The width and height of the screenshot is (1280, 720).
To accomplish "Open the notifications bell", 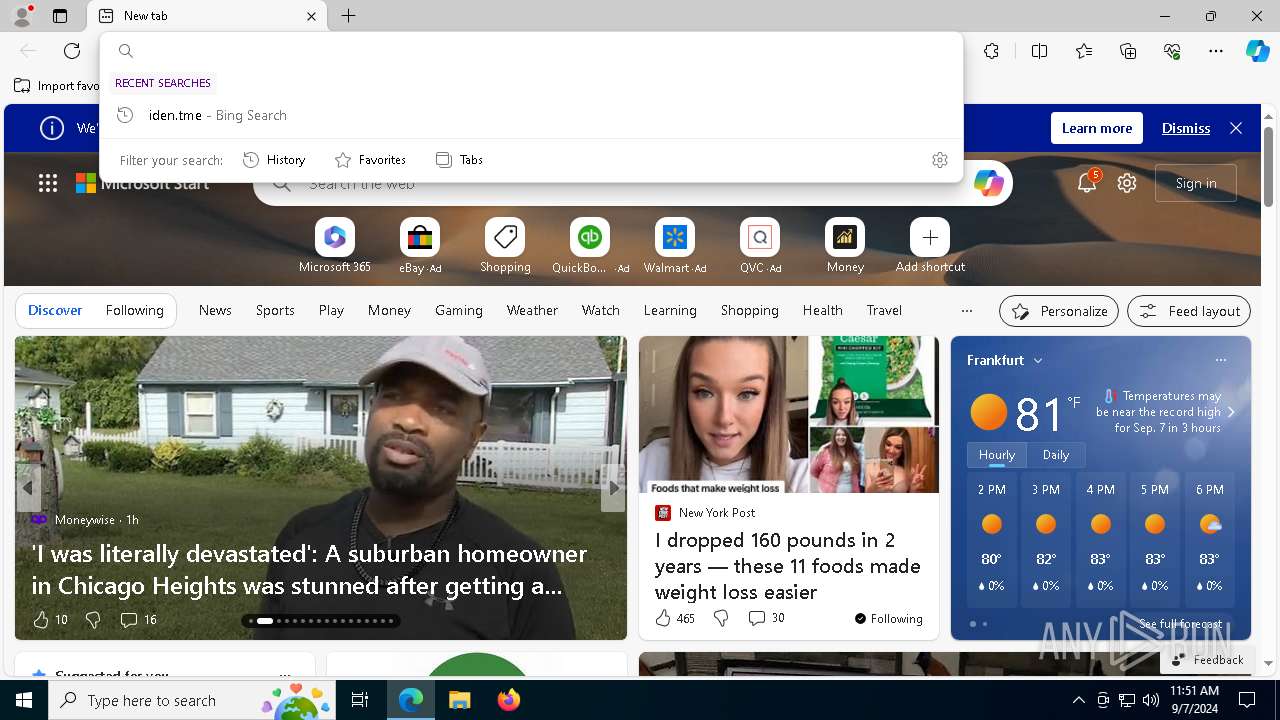I will (x=1087, y=183).
